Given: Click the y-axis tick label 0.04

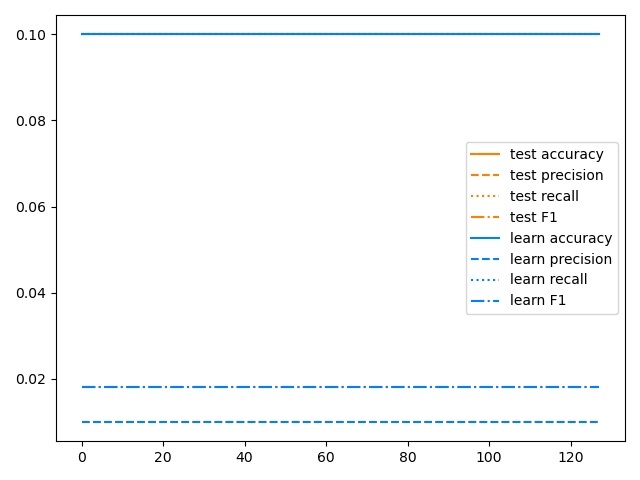Looking at the screenshot, I should (x=31, y=293).
